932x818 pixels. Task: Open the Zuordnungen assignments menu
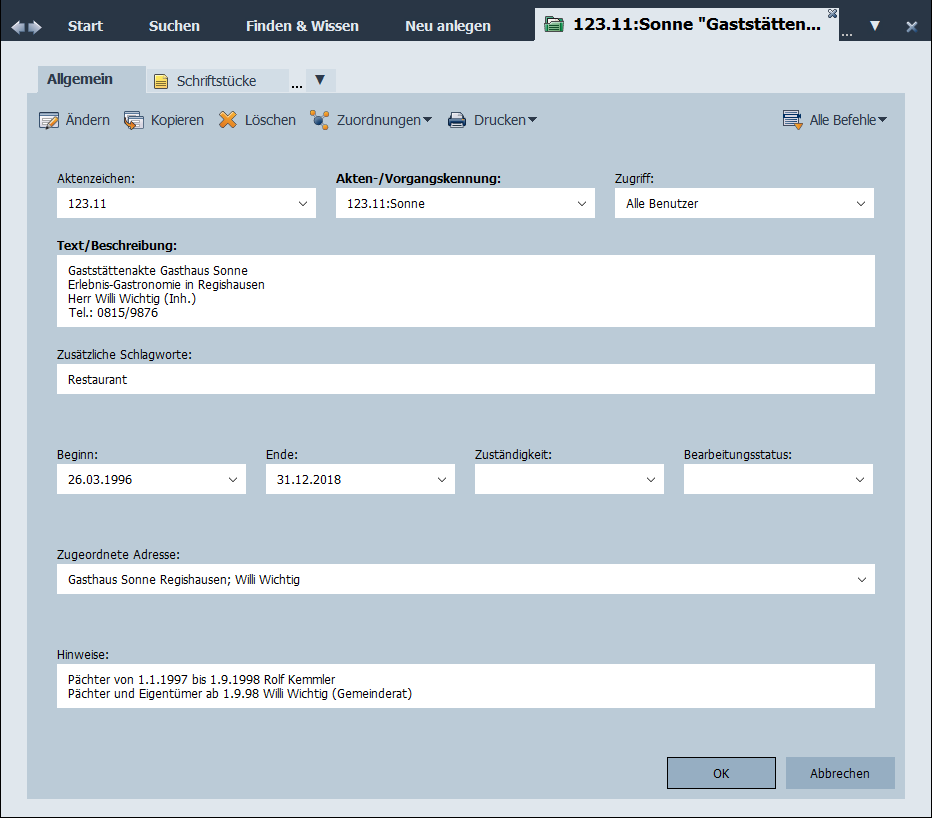[371, 120]
